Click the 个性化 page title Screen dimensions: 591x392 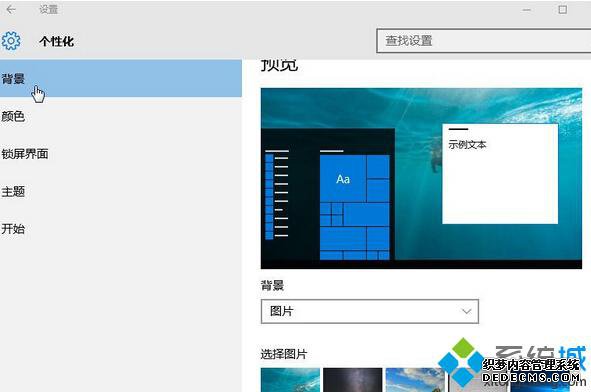pos(57,41)
